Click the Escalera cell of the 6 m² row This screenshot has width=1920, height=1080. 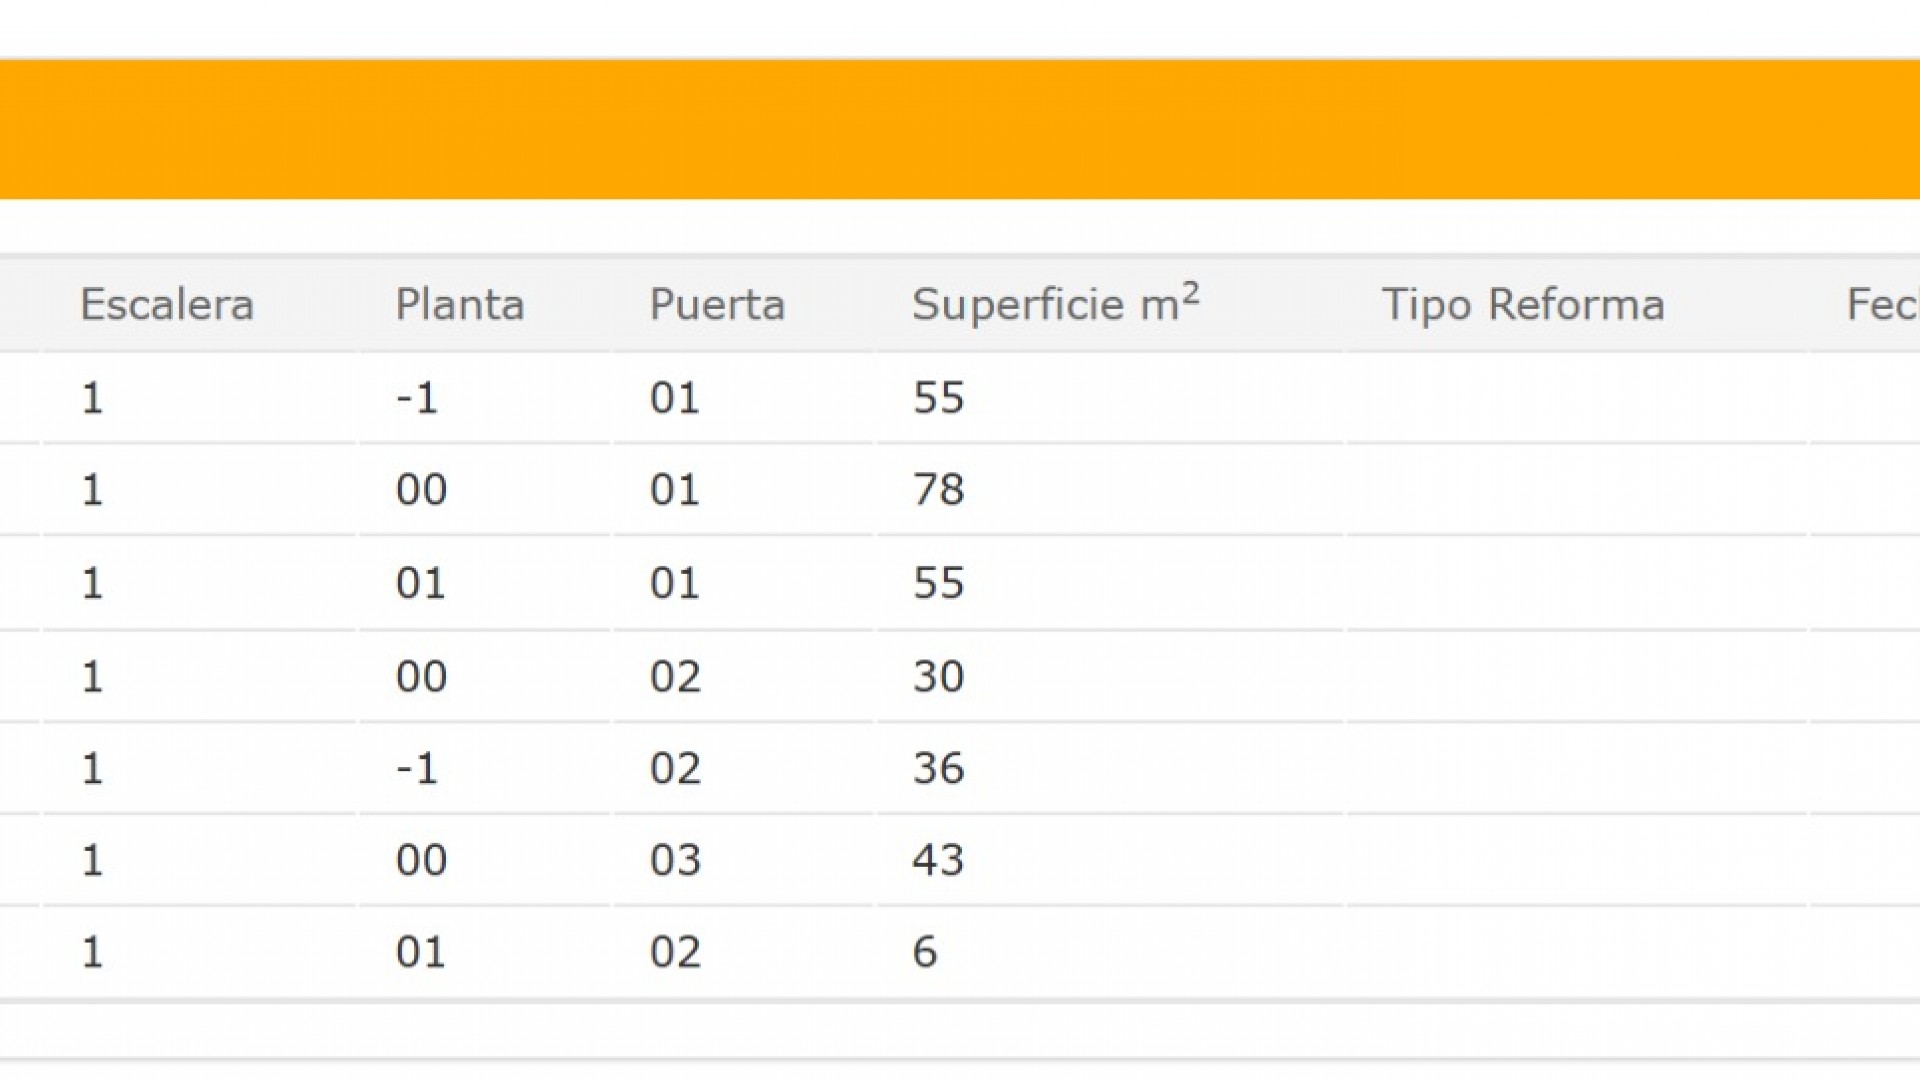92,952
